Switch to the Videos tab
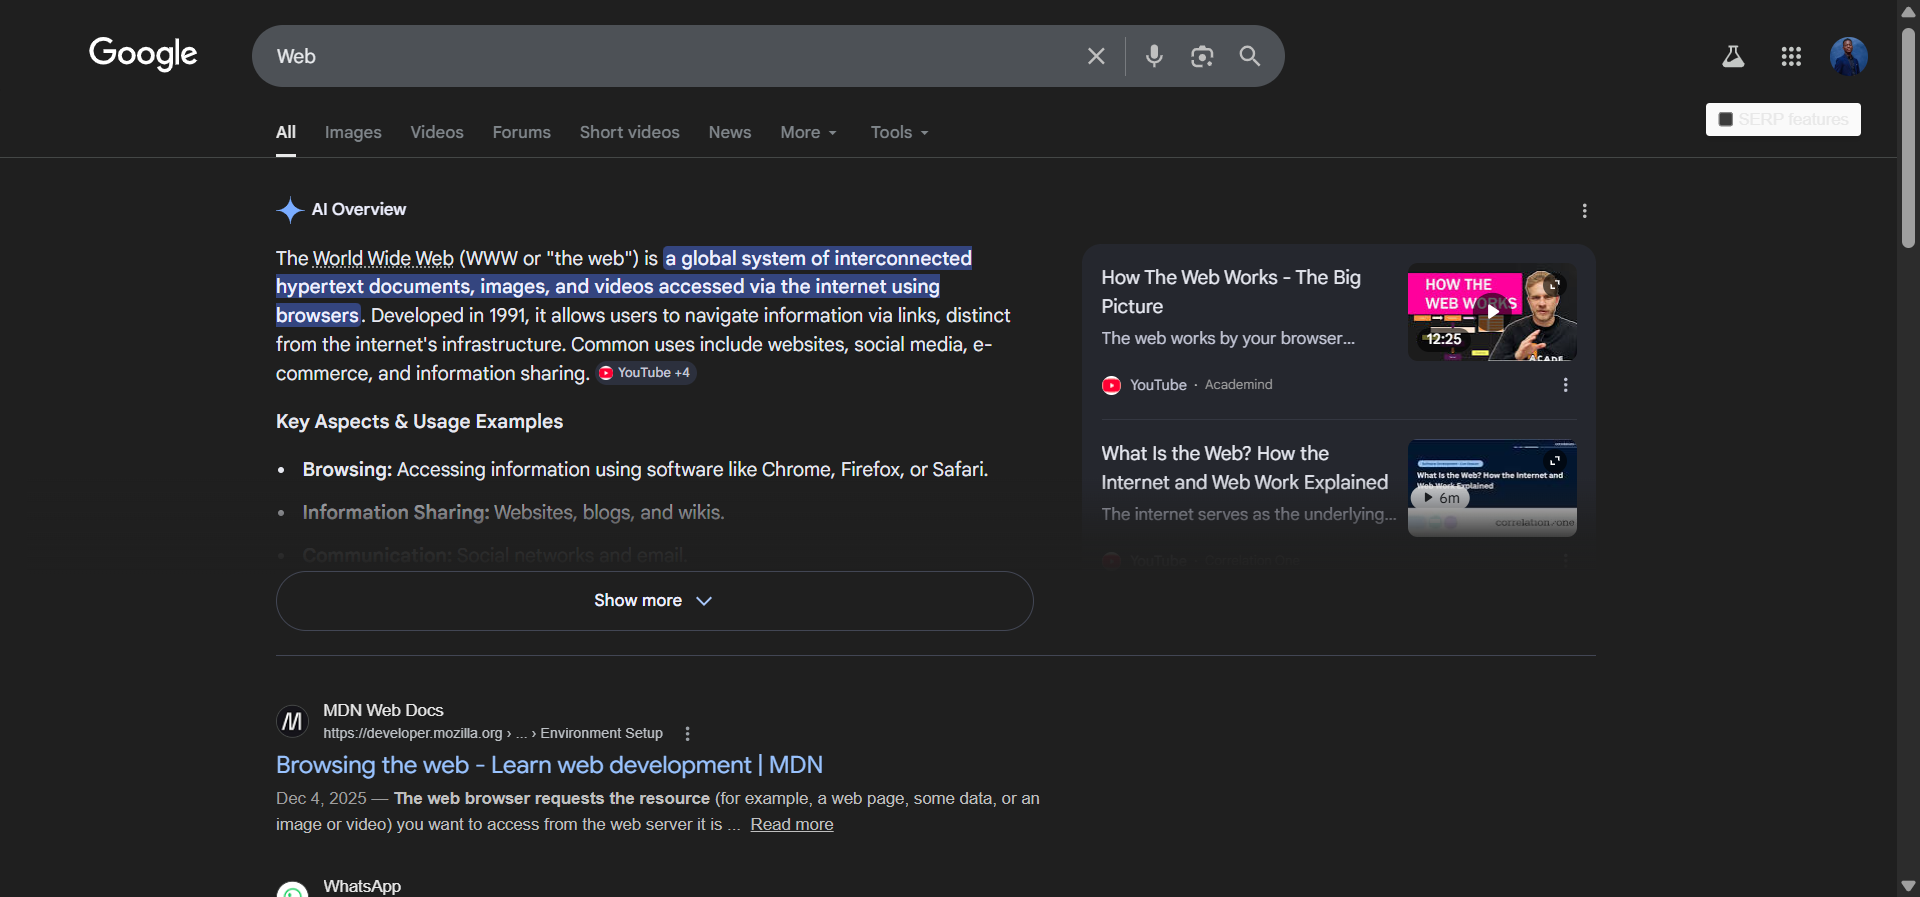Screen dimensions: 1920x897 pyautogui.click(x=437, y=132)
